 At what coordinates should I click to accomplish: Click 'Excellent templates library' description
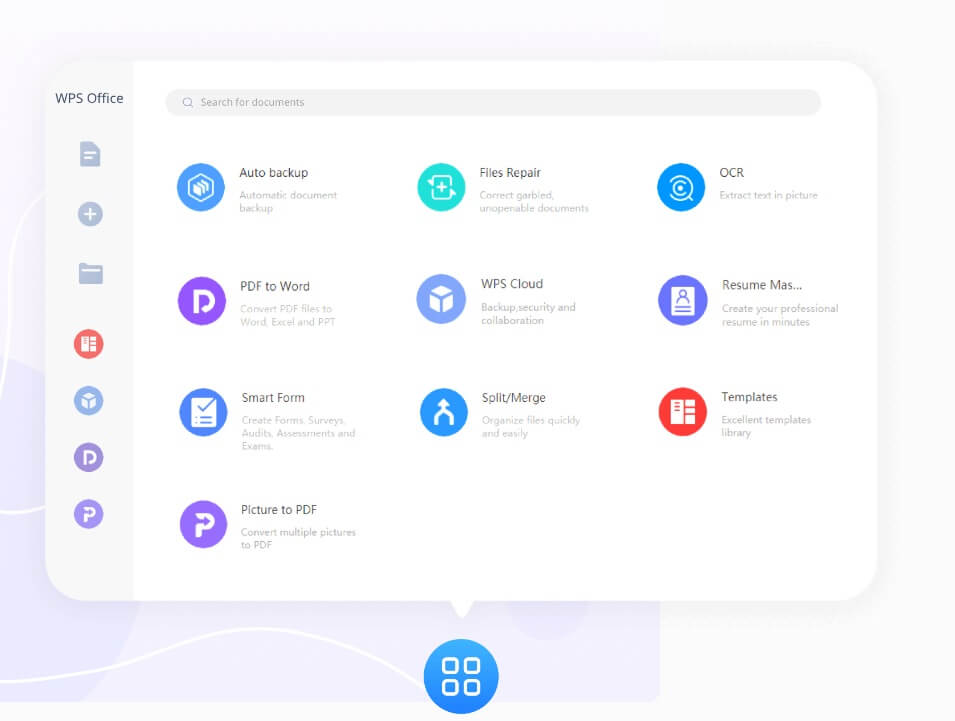click(766, 426)
